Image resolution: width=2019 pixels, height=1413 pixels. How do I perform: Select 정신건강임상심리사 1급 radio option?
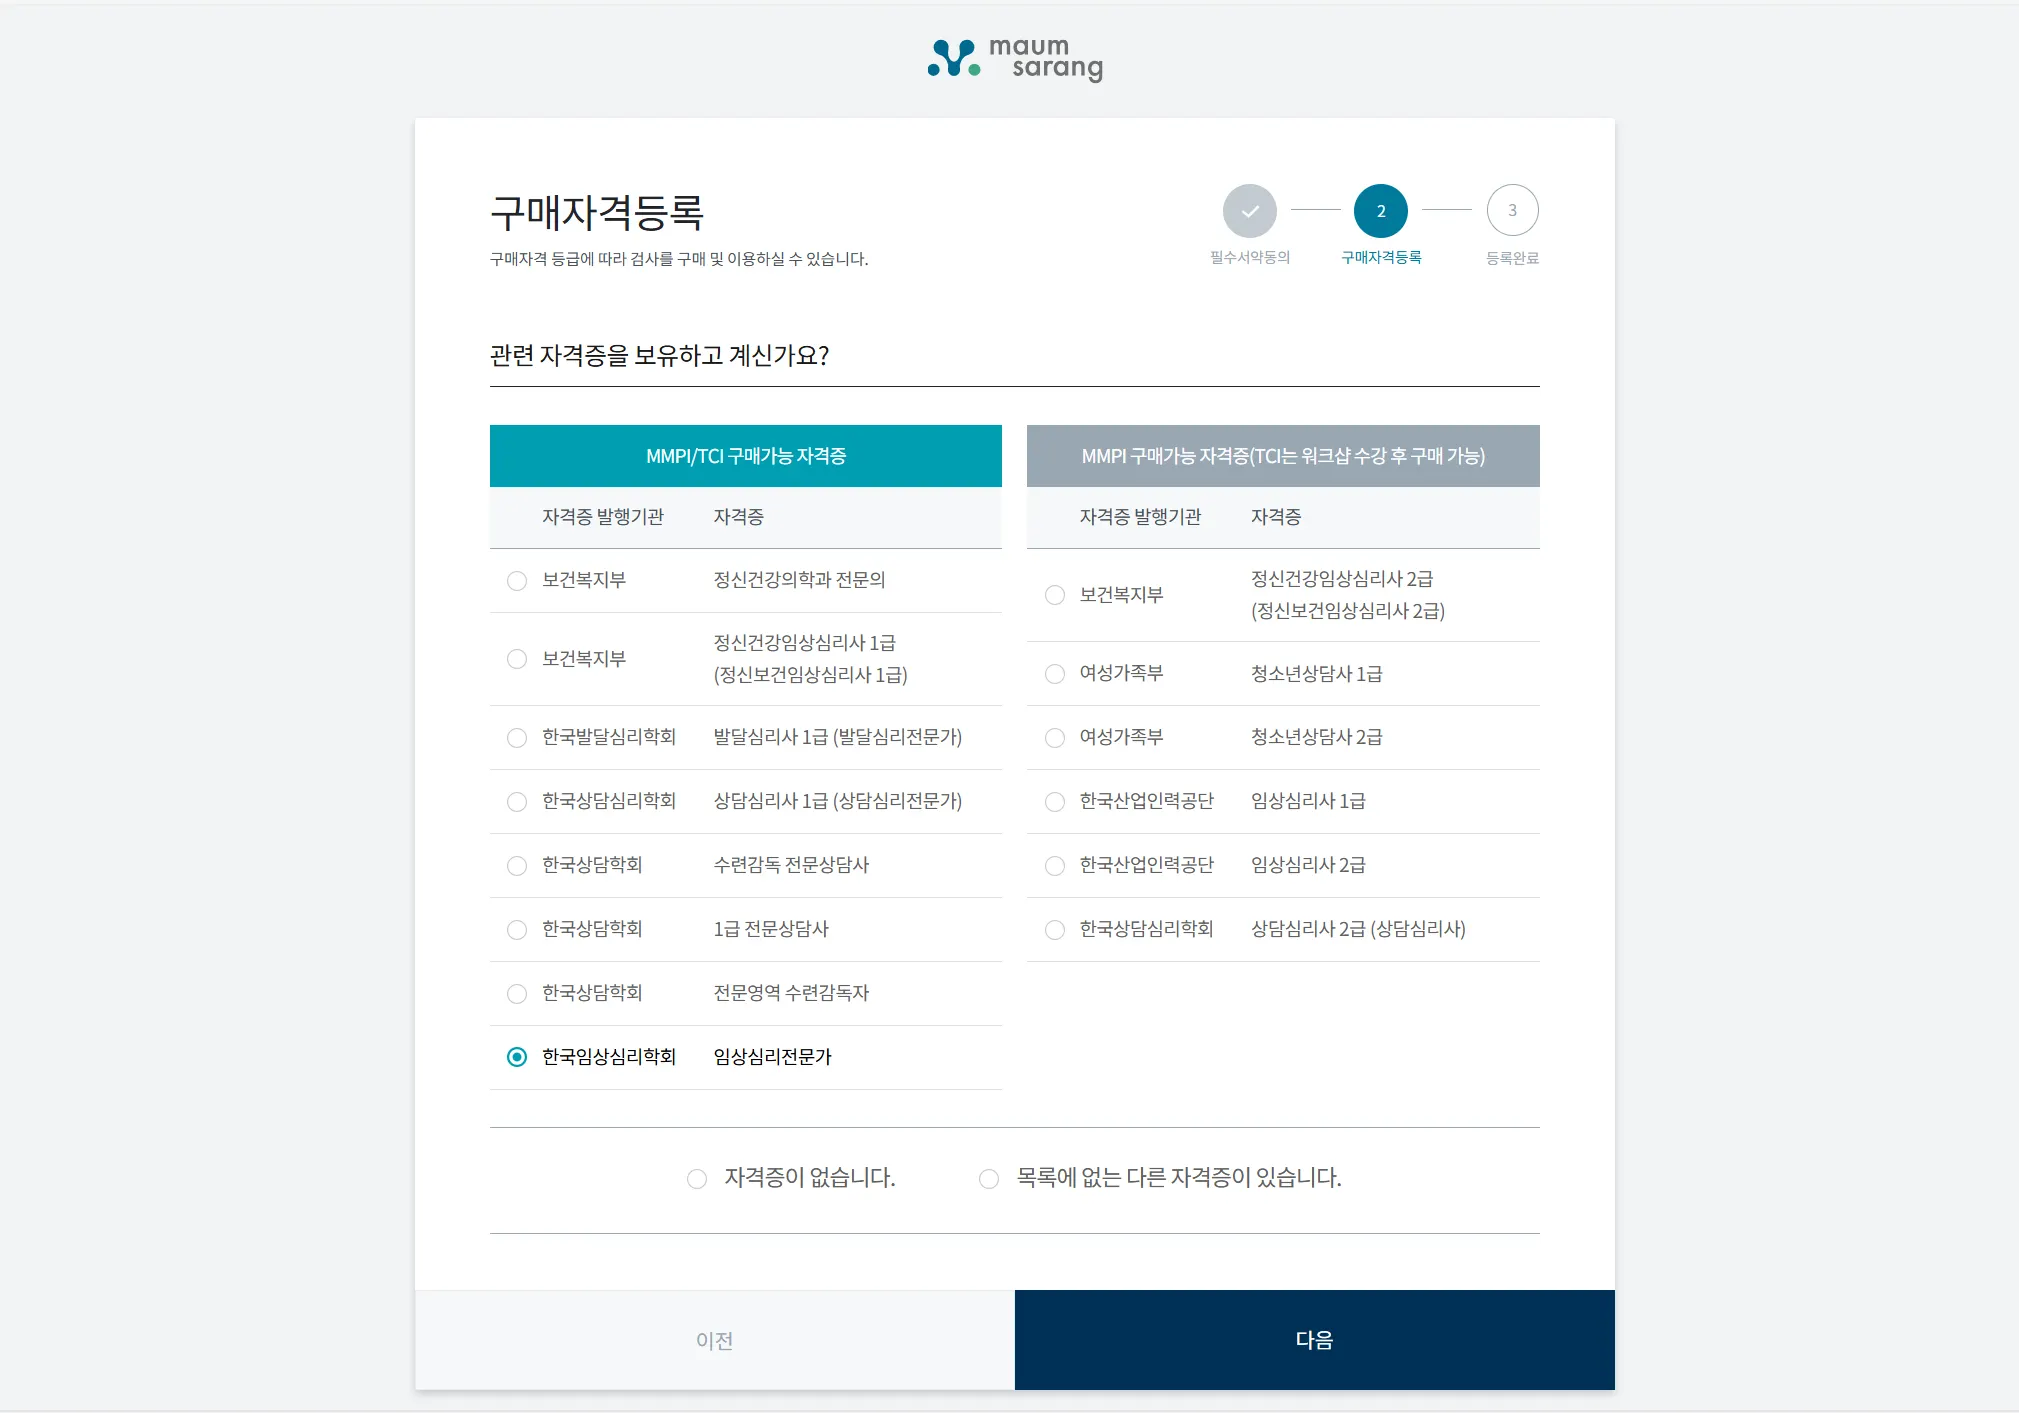point(517,659)
